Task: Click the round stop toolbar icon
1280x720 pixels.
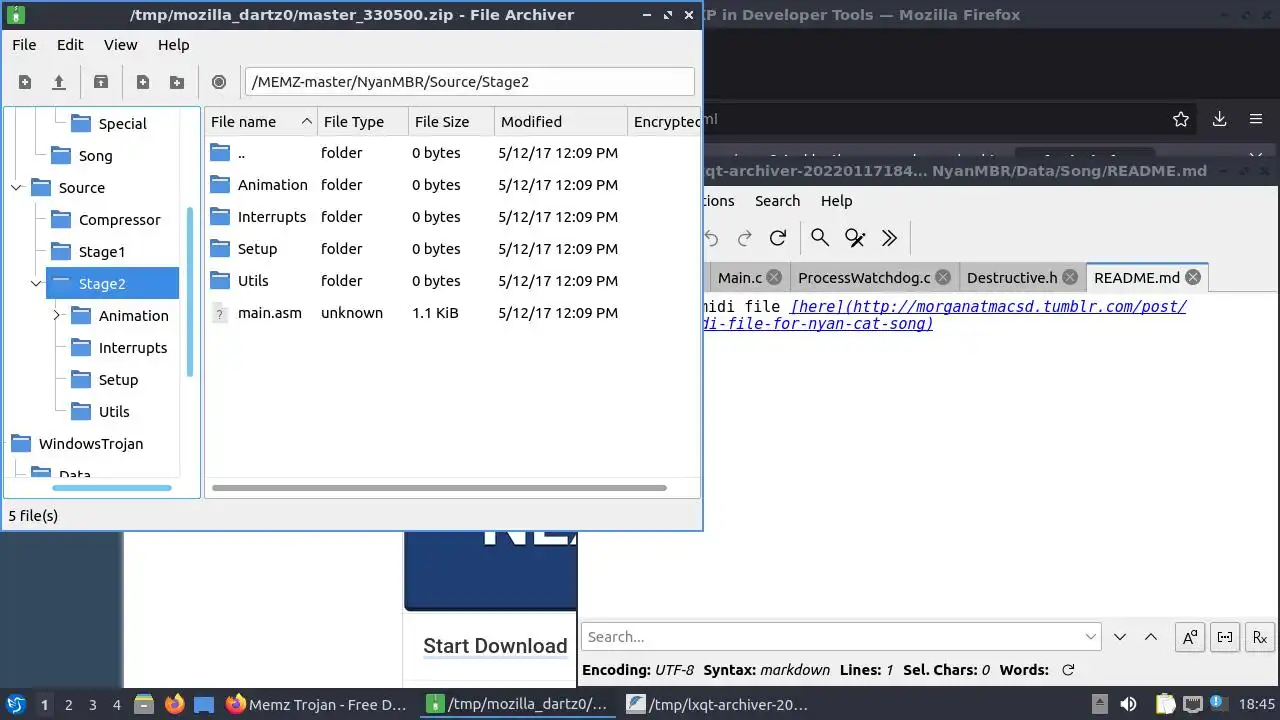Action: click(x=219, y=82)
